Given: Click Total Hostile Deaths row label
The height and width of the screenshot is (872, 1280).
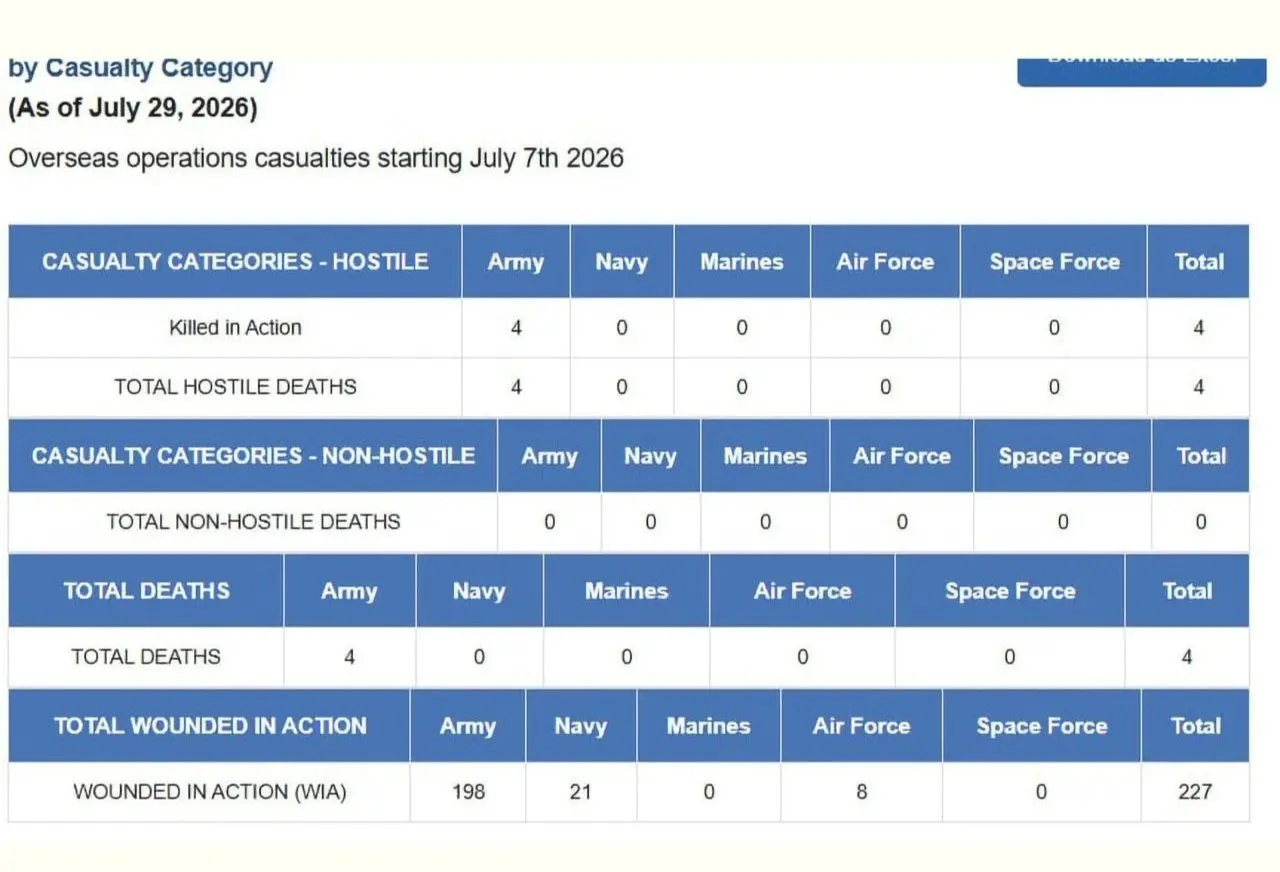Looking at the screenshot, I should pyautogui.click(x=235, y=387).
